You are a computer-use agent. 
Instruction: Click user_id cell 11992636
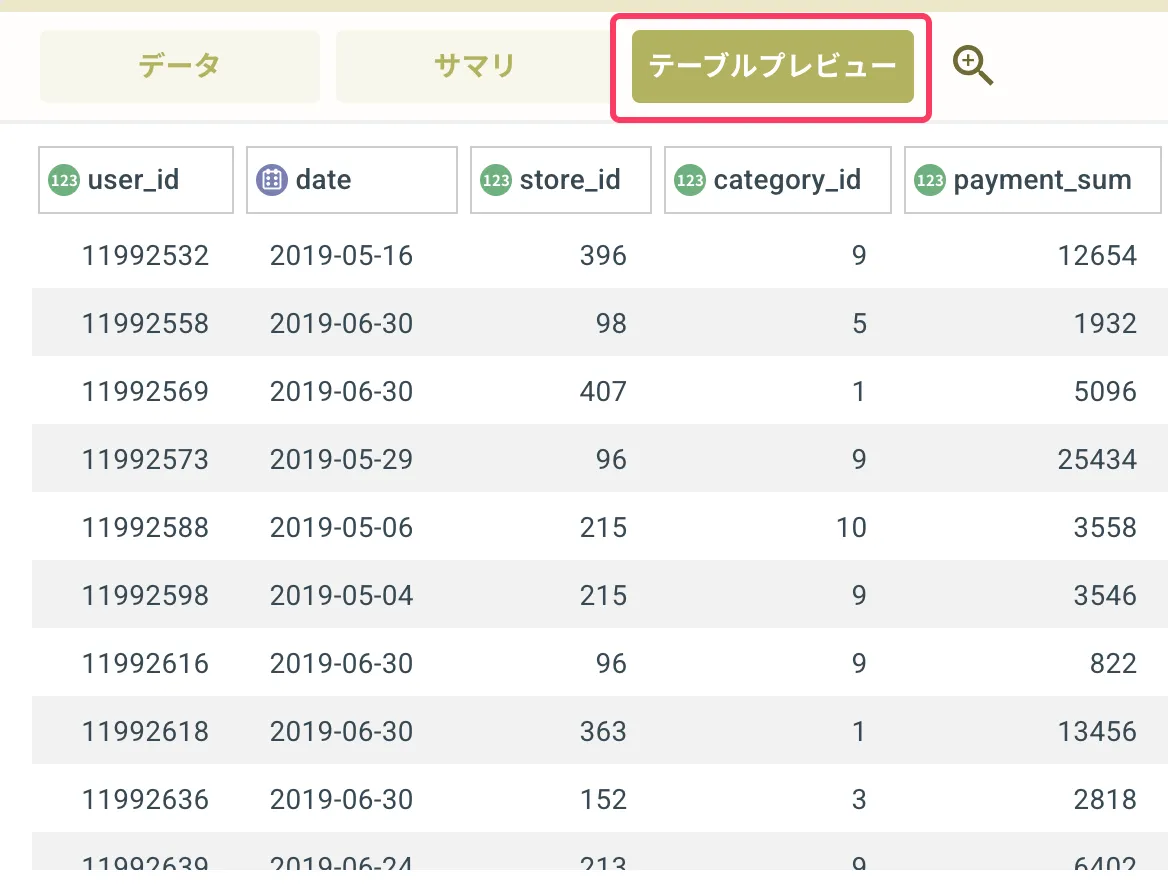(x=145, y=800)
